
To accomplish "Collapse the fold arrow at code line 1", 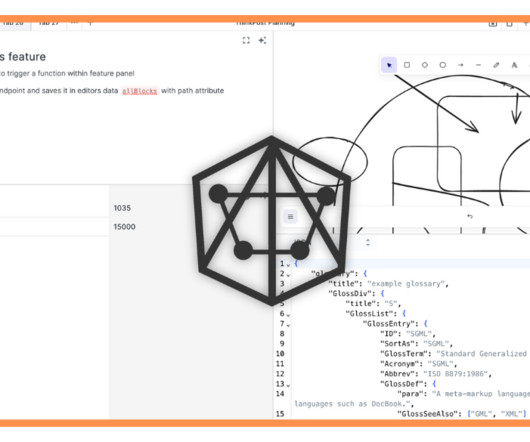I will (288, 265).
